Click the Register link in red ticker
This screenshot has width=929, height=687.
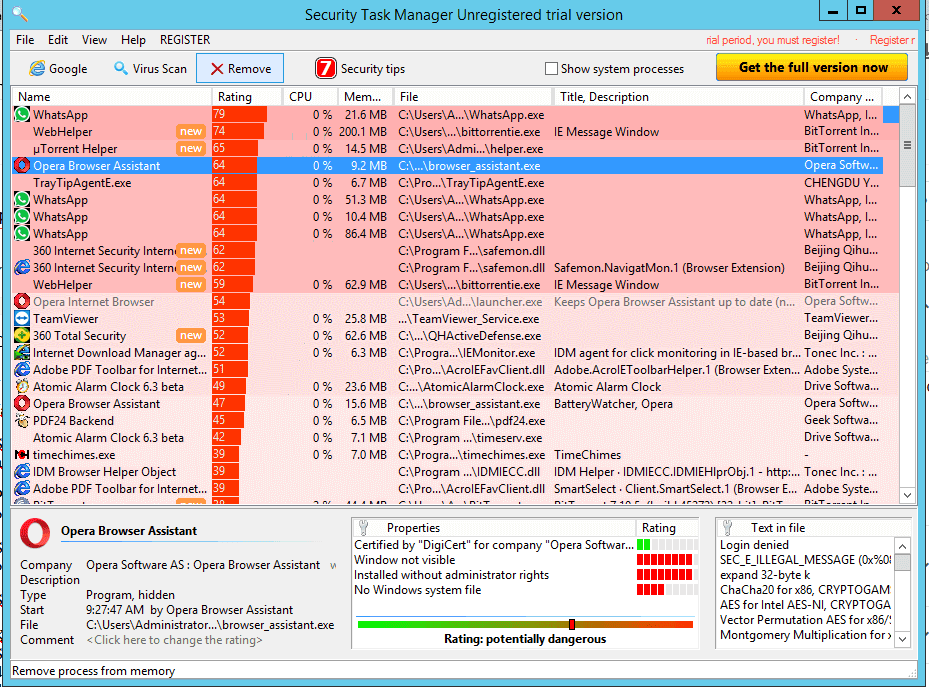[x=890, y=40]
